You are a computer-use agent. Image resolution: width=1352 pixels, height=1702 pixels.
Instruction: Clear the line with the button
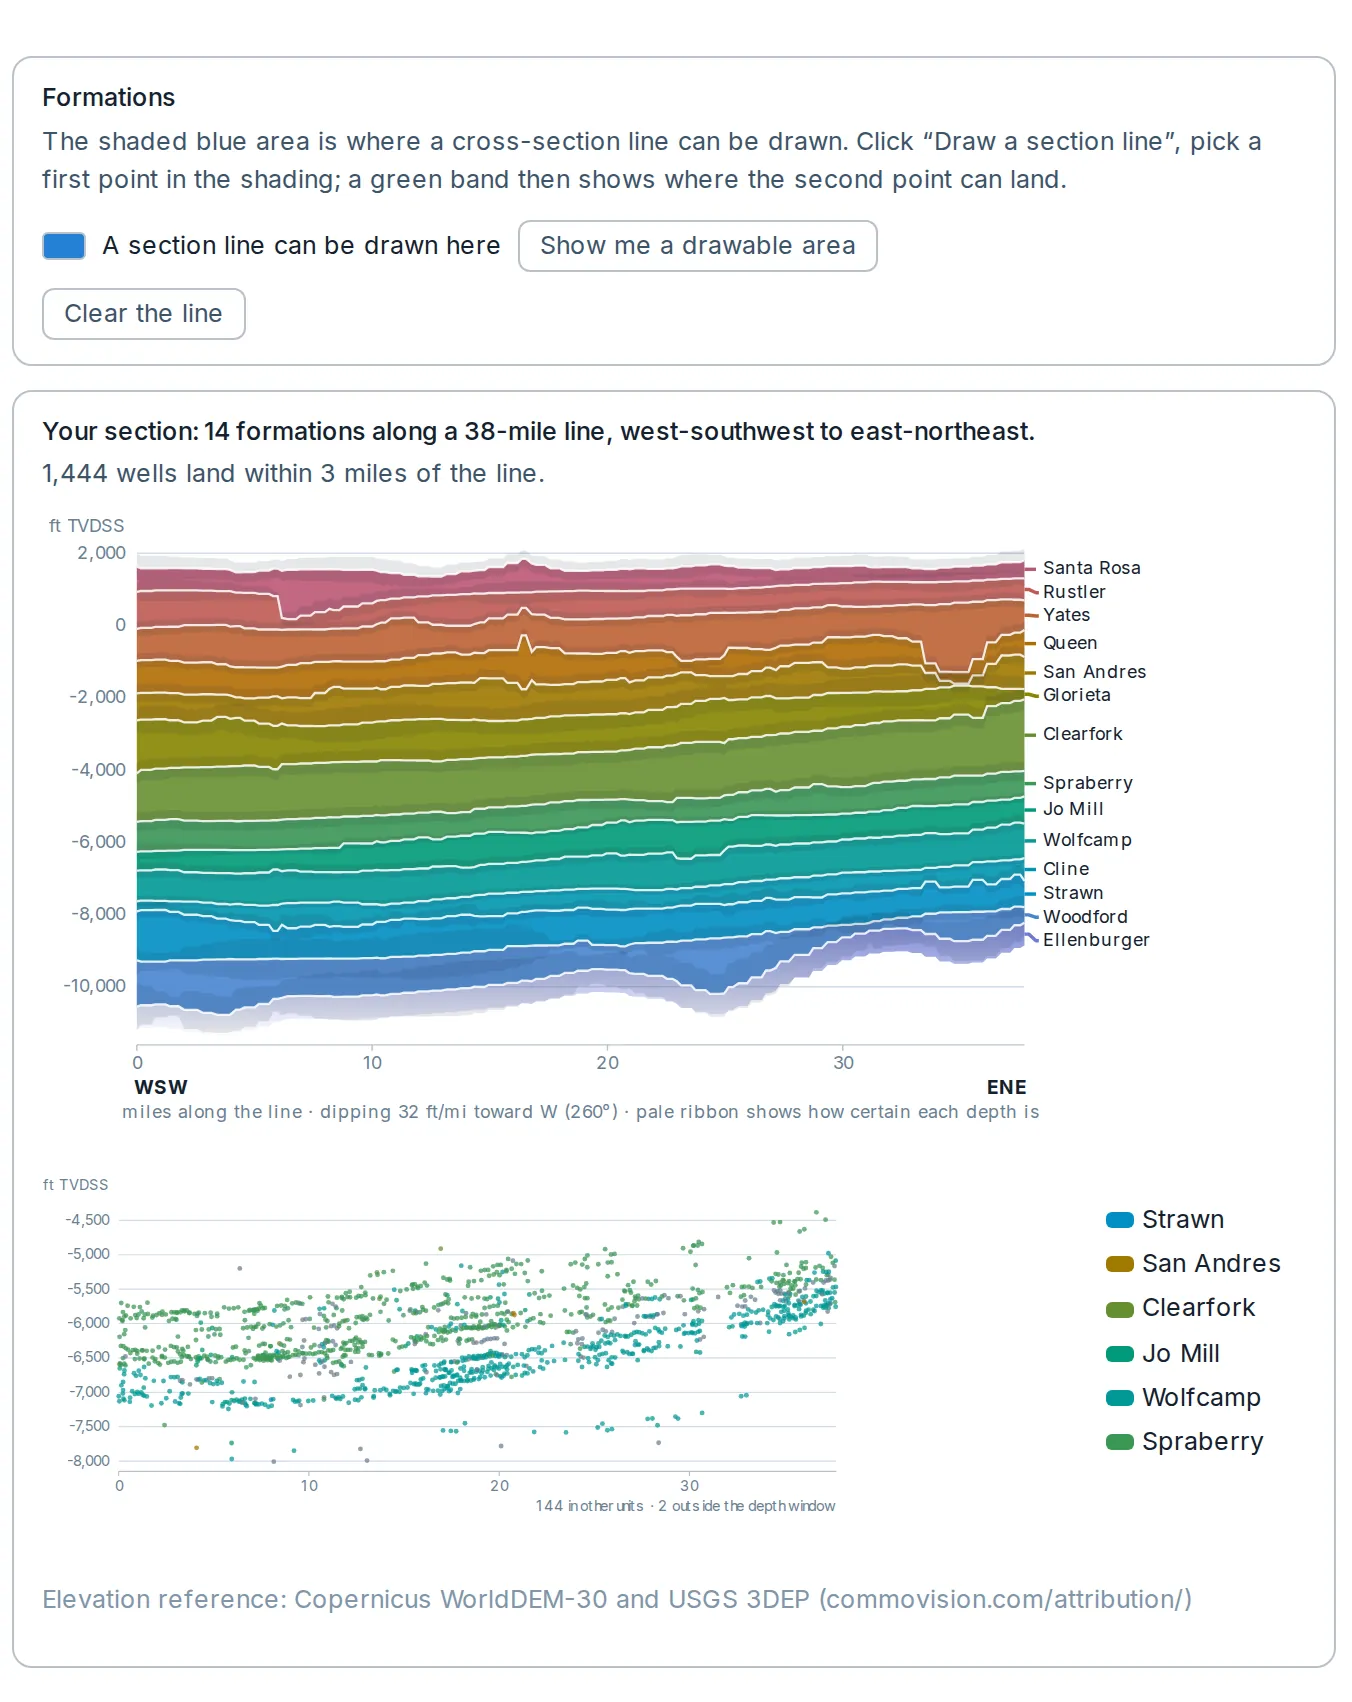[x=144, y=314]
